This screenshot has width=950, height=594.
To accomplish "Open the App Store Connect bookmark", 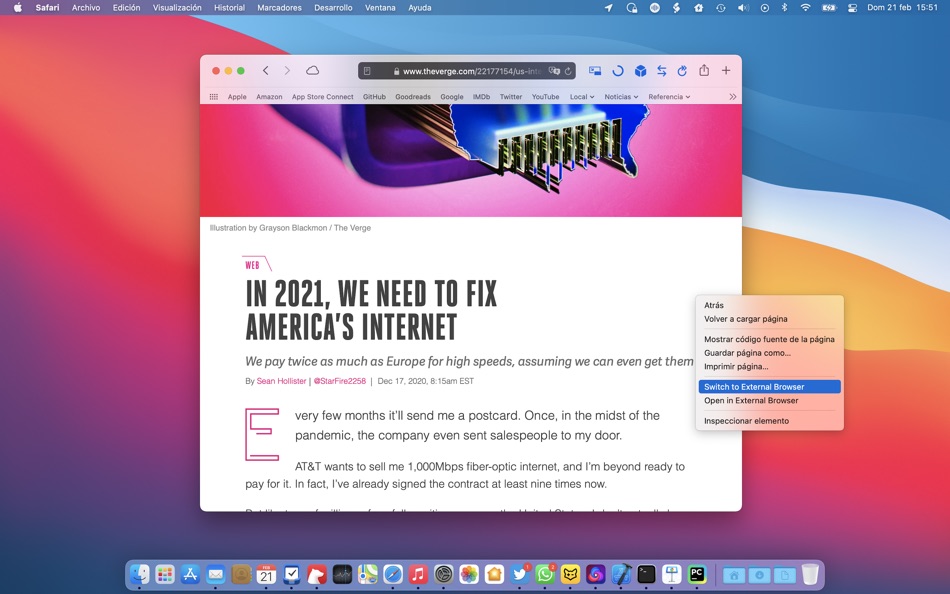I will pyautogui.click(x=322, y=97).
